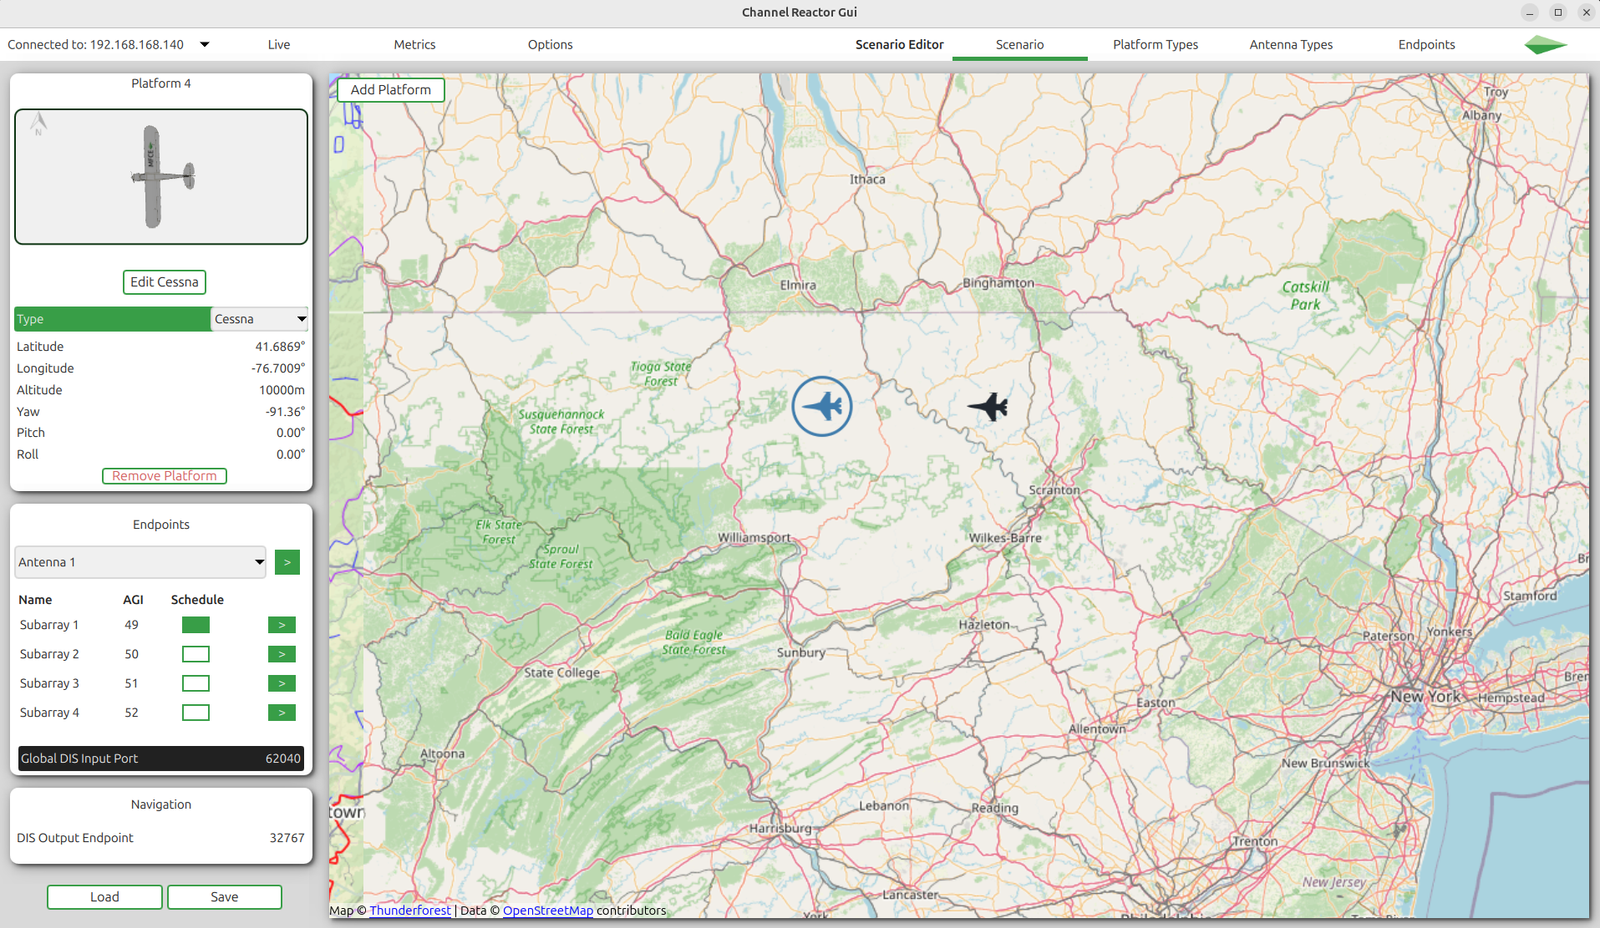Click Add Platform on the map
1600x928 pixels.
390,89
